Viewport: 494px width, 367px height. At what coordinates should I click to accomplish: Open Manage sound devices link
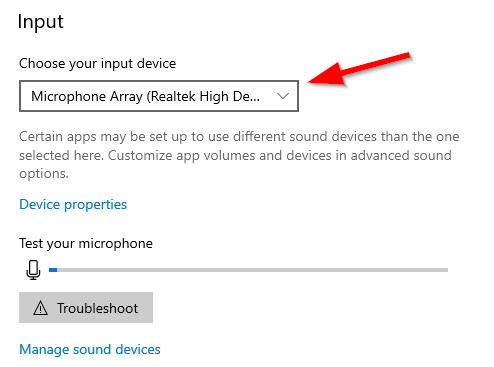coord(90,349)
